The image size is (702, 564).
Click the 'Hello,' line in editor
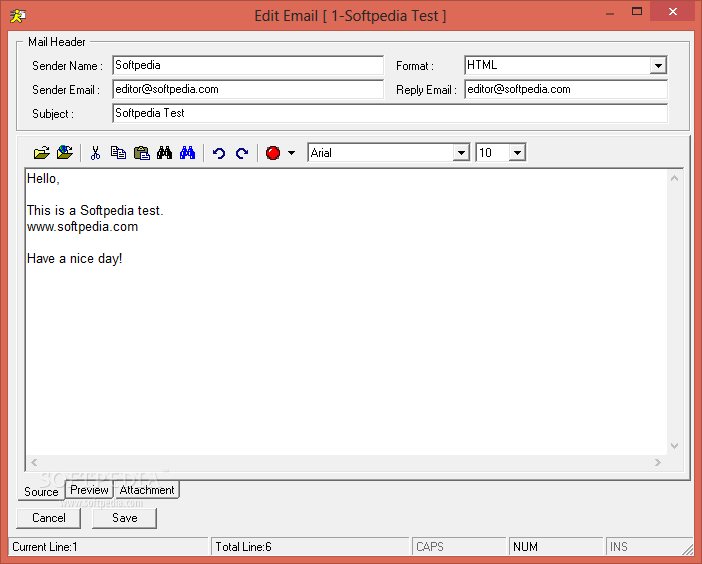[x=43, y=179]
